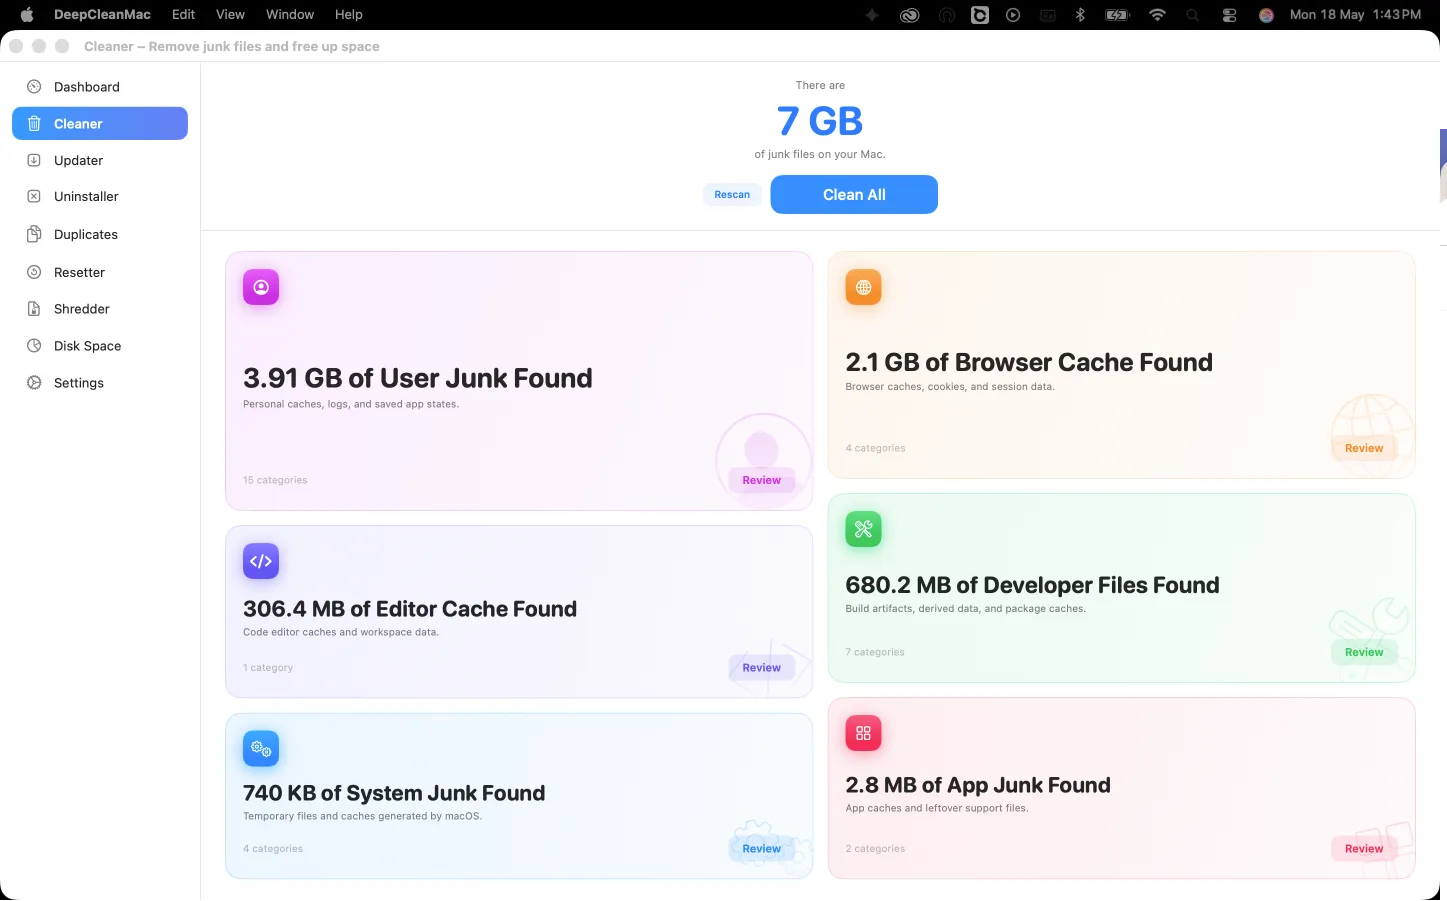Open the View menu
Screen dimensions: 1447x901
[230, 15]
